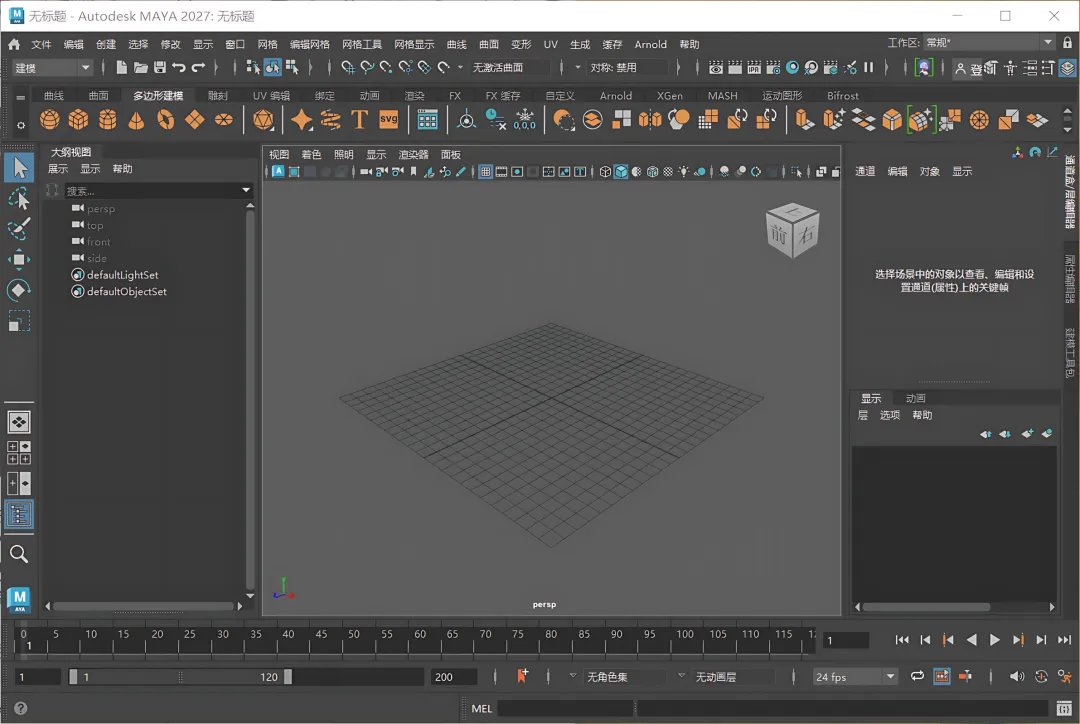Click the SVG import shelf icon

(x=388, y=120)
